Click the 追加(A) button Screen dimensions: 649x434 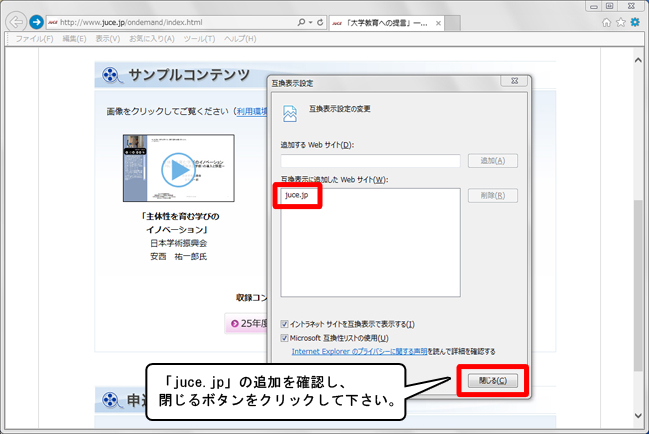coord(493,161)
